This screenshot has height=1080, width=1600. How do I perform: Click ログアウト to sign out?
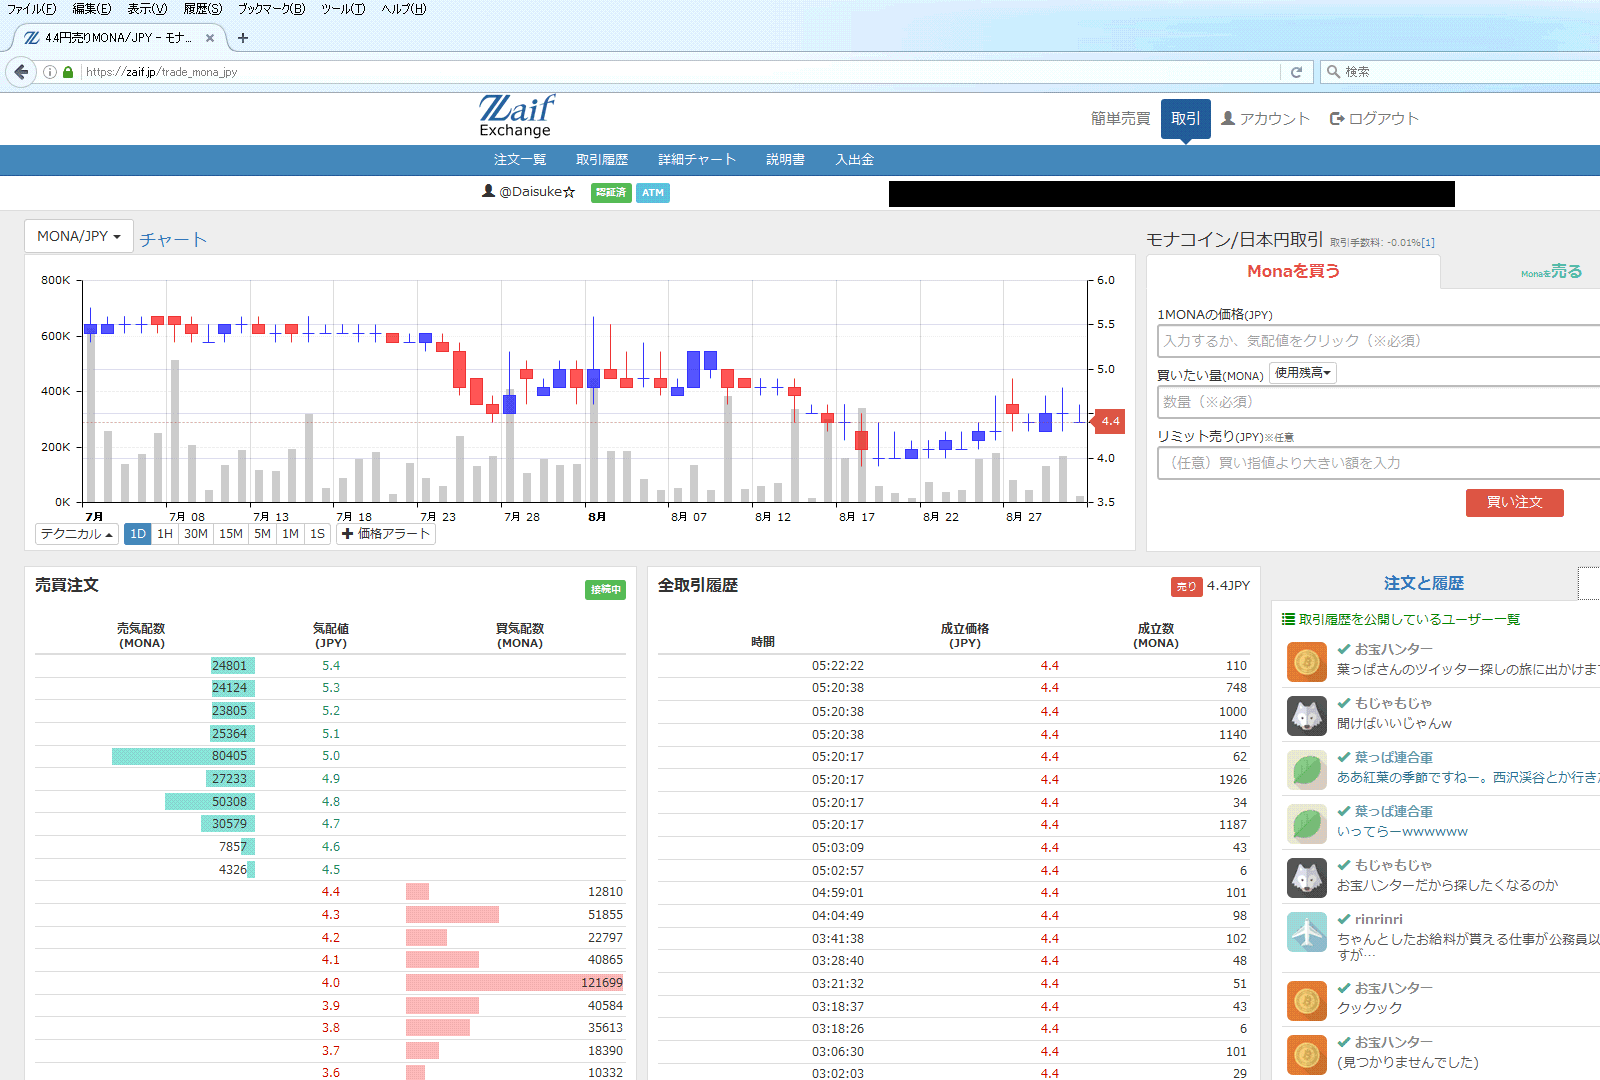(1374, 118)
